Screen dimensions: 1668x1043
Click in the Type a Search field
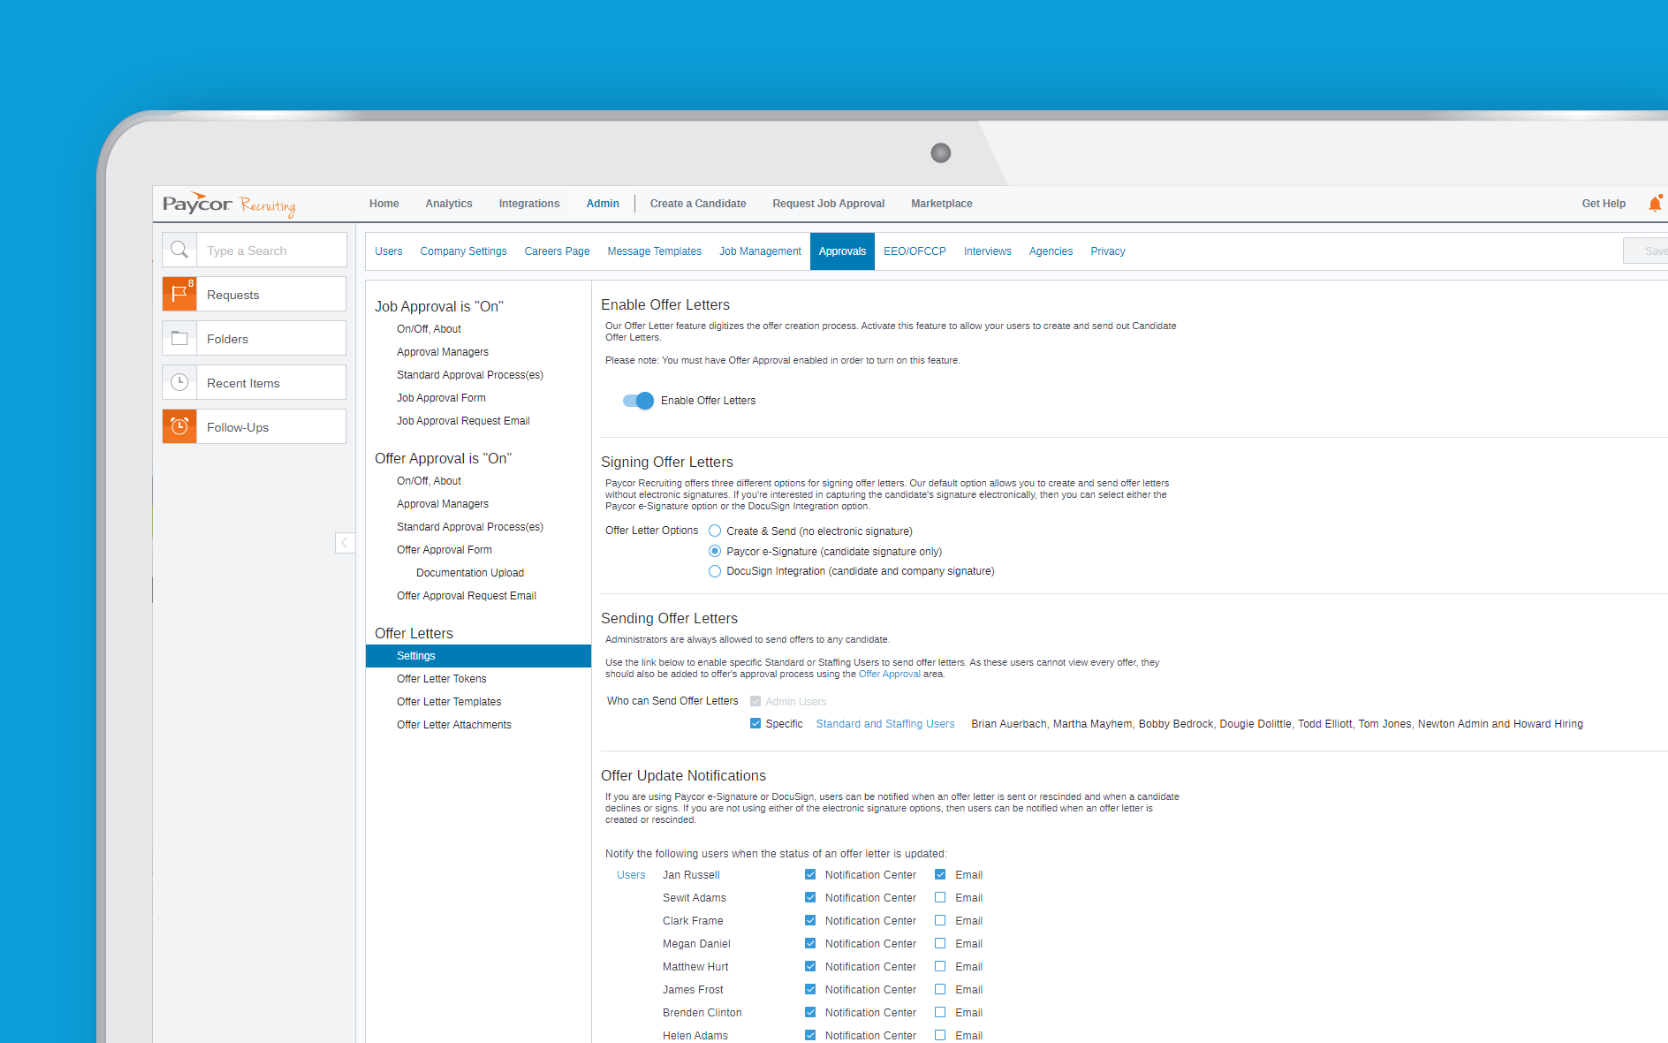(x=271, y=250)
